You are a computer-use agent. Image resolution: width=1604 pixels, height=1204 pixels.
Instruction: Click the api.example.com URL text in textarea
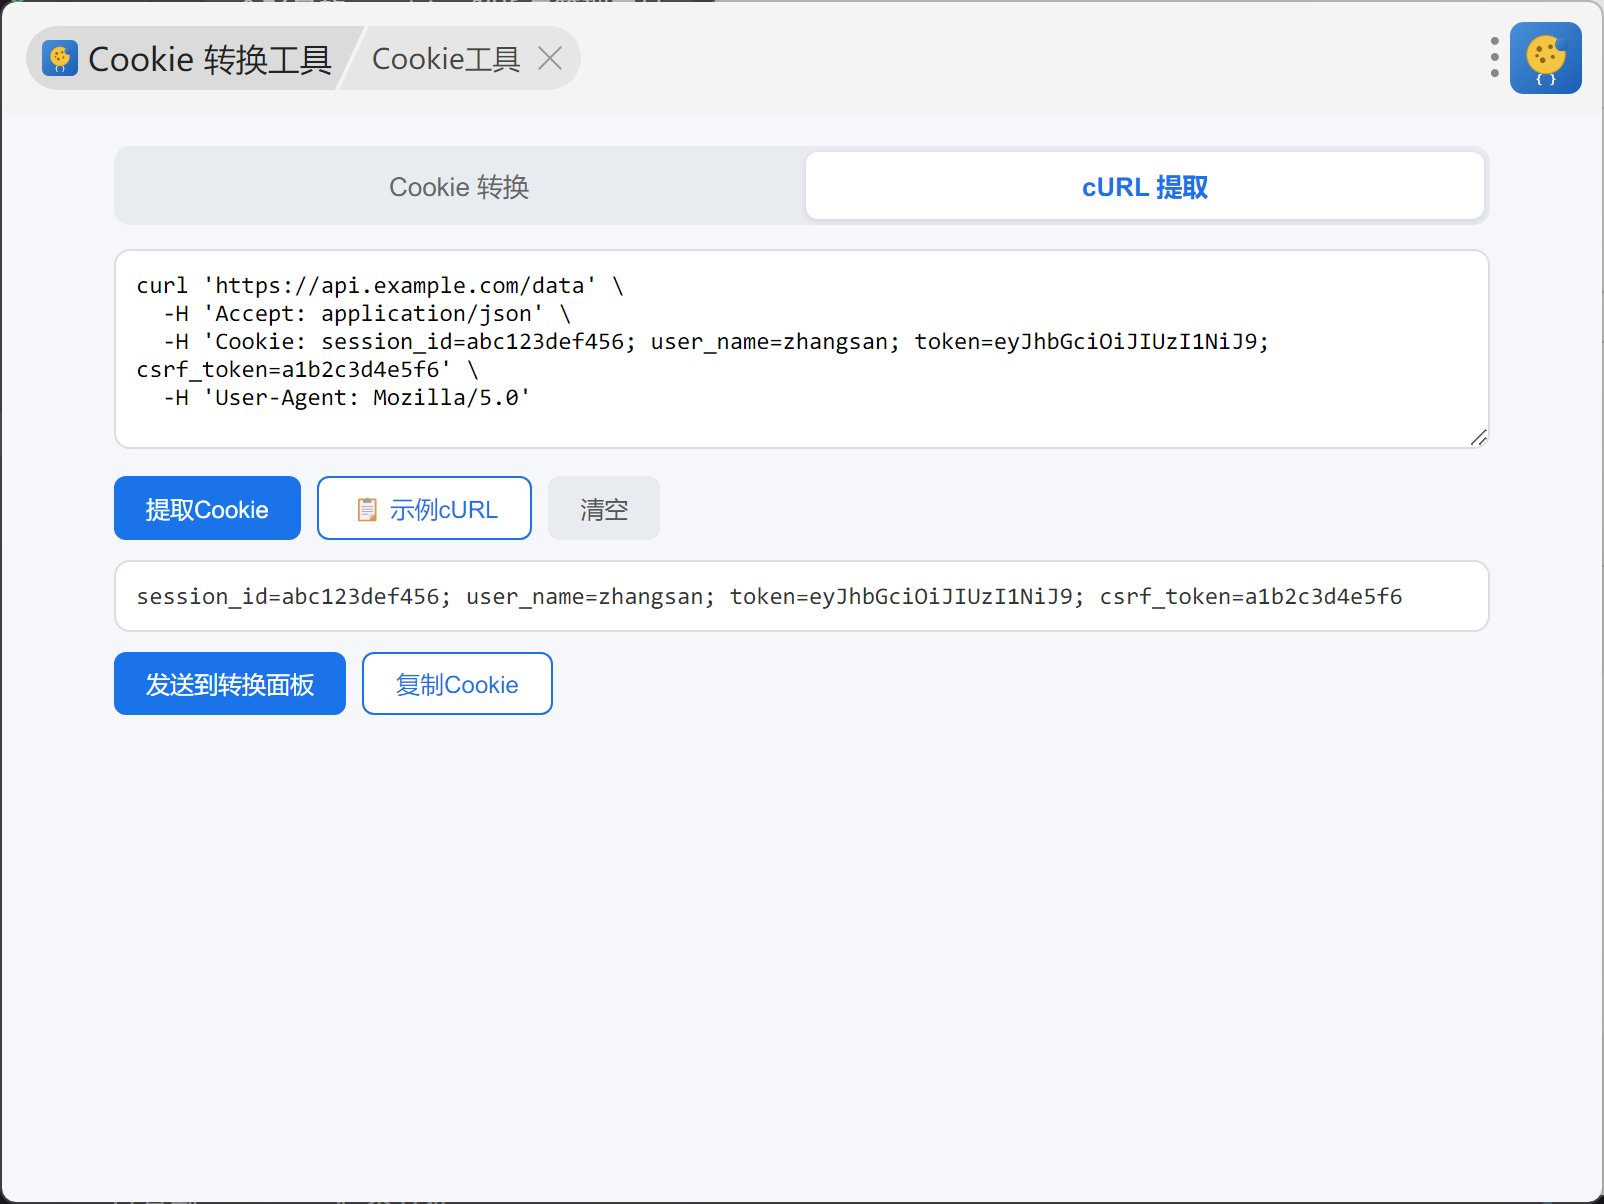click(x=400, y=286)
